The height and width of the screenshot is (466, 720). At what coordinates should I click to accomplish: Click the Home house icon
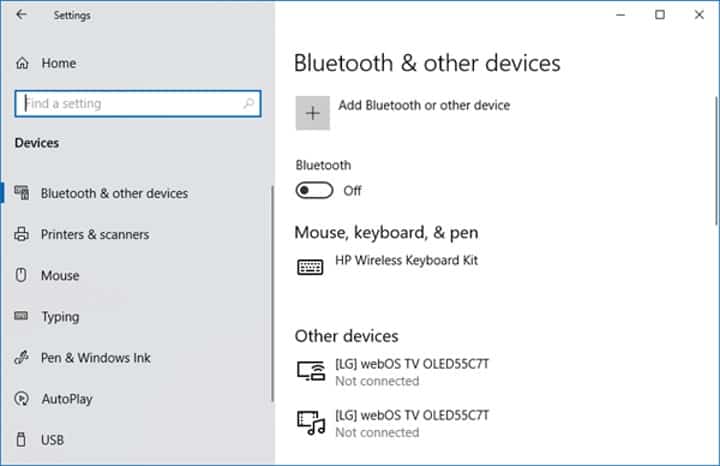point(22,63)
